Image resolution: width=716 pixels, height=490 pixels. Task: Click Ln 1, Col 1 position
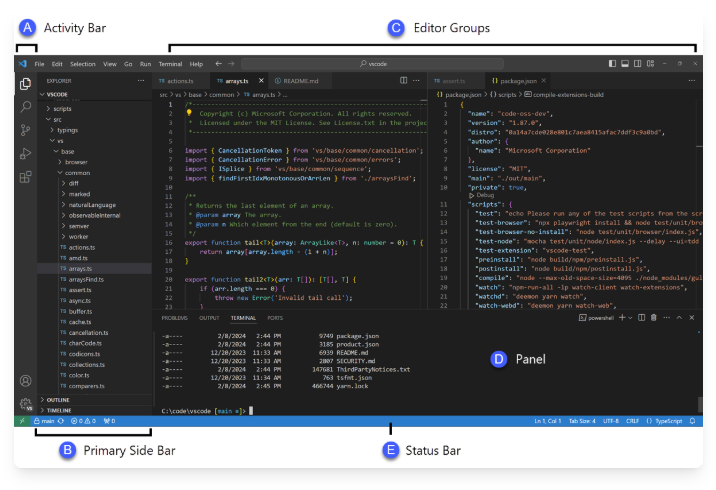coord(548,421)
